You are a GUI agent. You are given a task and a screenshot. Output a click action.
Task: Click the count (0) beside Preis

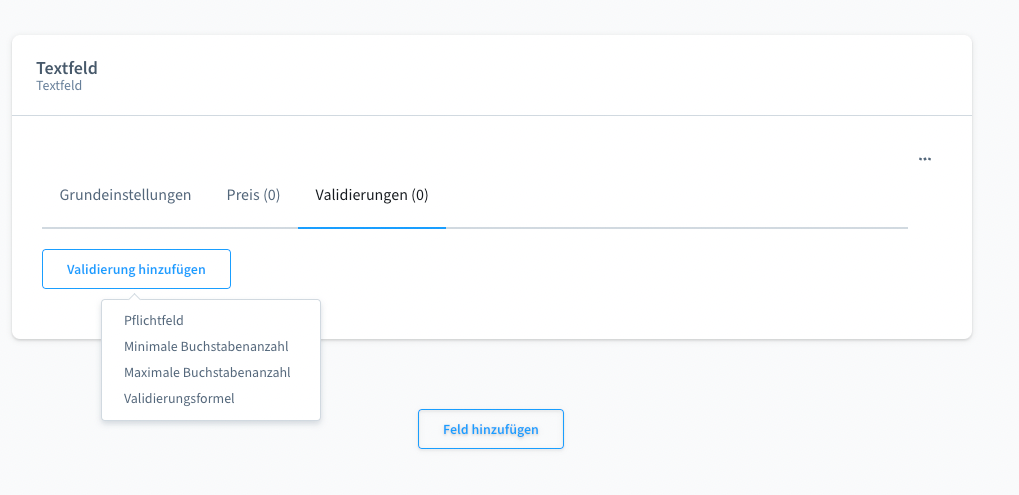pos(271,195)
